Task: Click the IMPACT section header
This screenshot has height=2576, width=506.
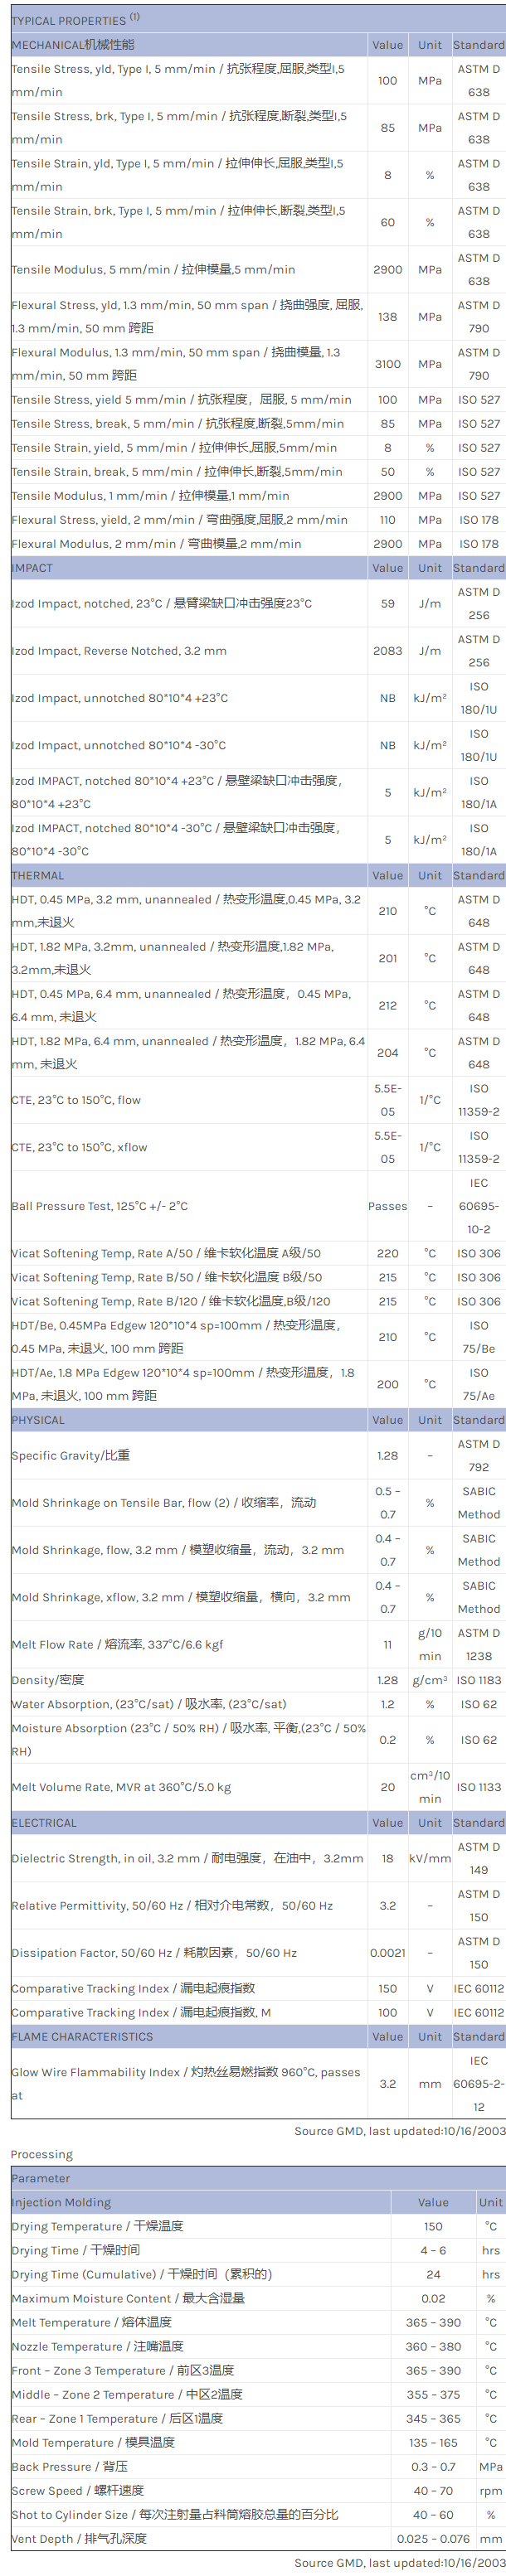Action: coord(32,568)
